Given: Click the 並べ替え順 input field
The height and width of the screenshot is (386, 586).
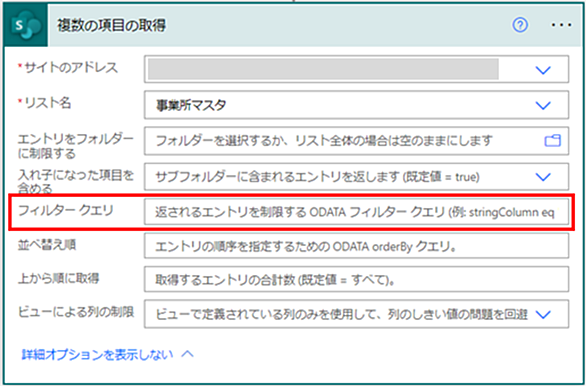Looking at the screenshot, I should [x=357, y=246].
